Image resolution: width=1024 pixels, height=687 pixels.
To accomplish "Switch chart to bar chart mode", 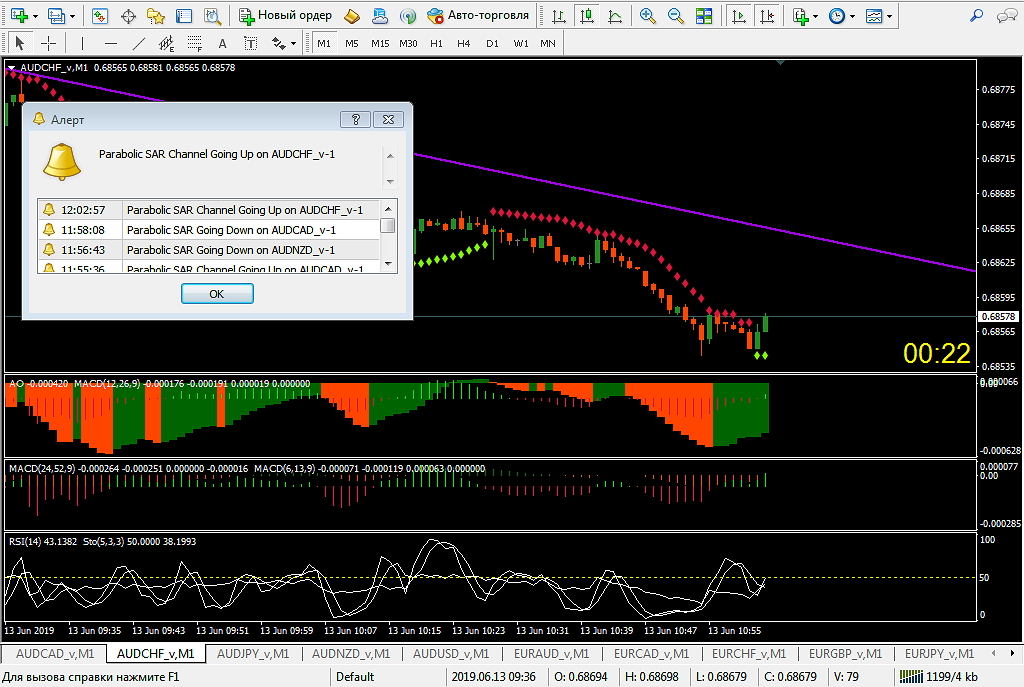I will (558, 16).
